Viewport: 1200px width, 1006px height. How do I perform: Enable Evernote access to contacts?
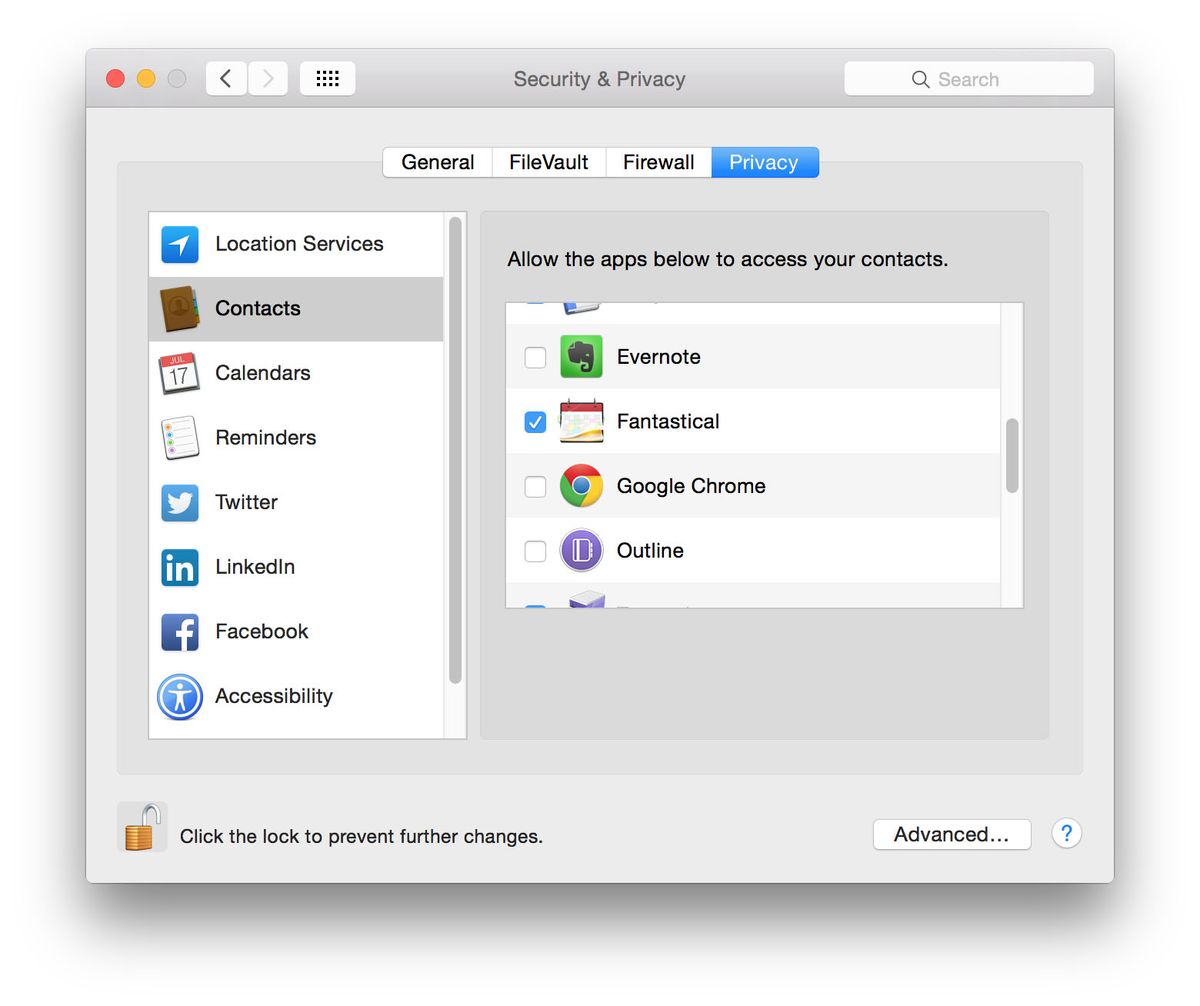(x=535, y=357)
